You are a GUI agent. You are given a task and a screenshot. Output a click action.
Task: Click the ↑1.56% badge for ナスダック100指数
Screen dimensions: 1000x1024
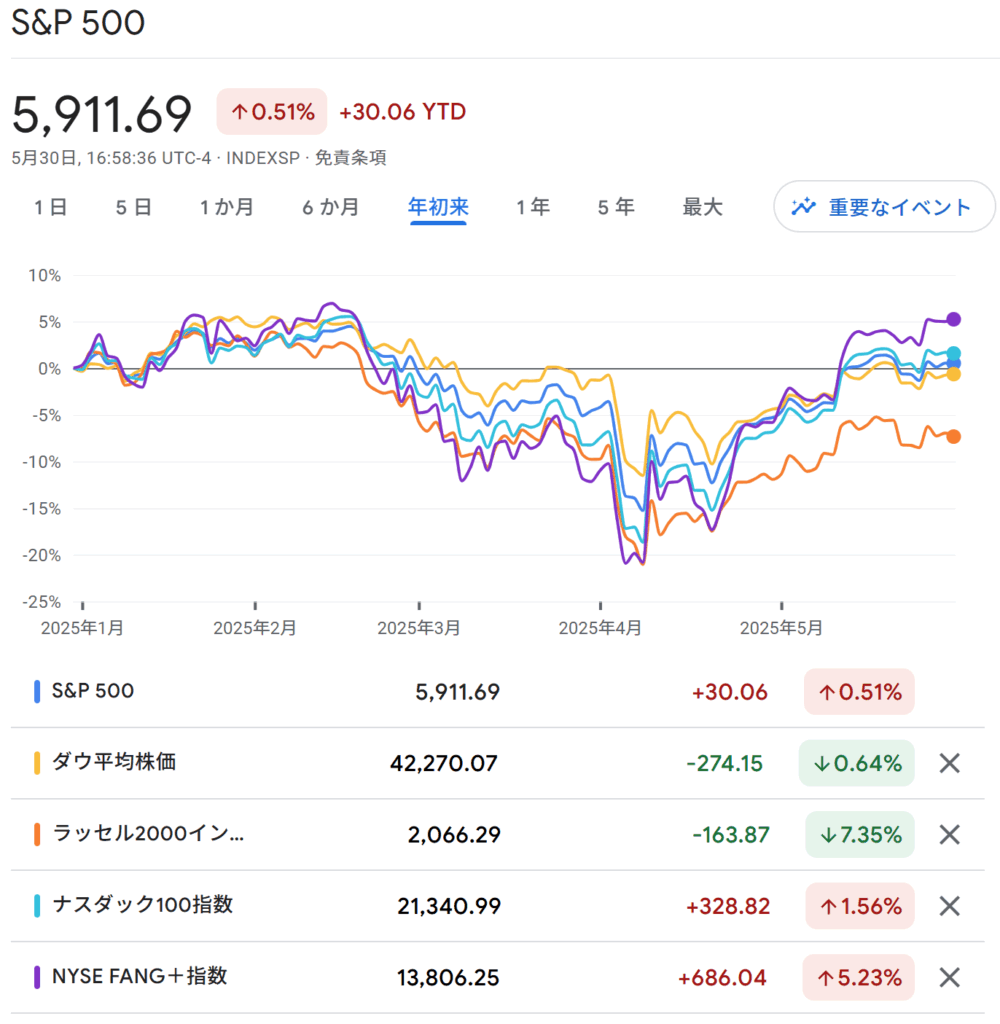(860, 906)
